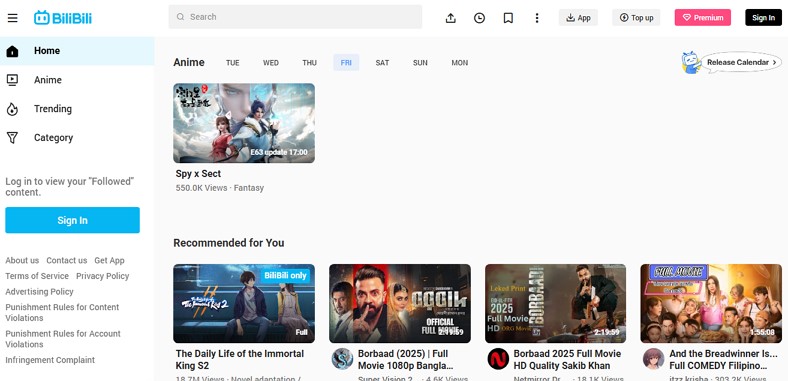
Task: Switch to the THU anime tab
Action: click(310, 63)
